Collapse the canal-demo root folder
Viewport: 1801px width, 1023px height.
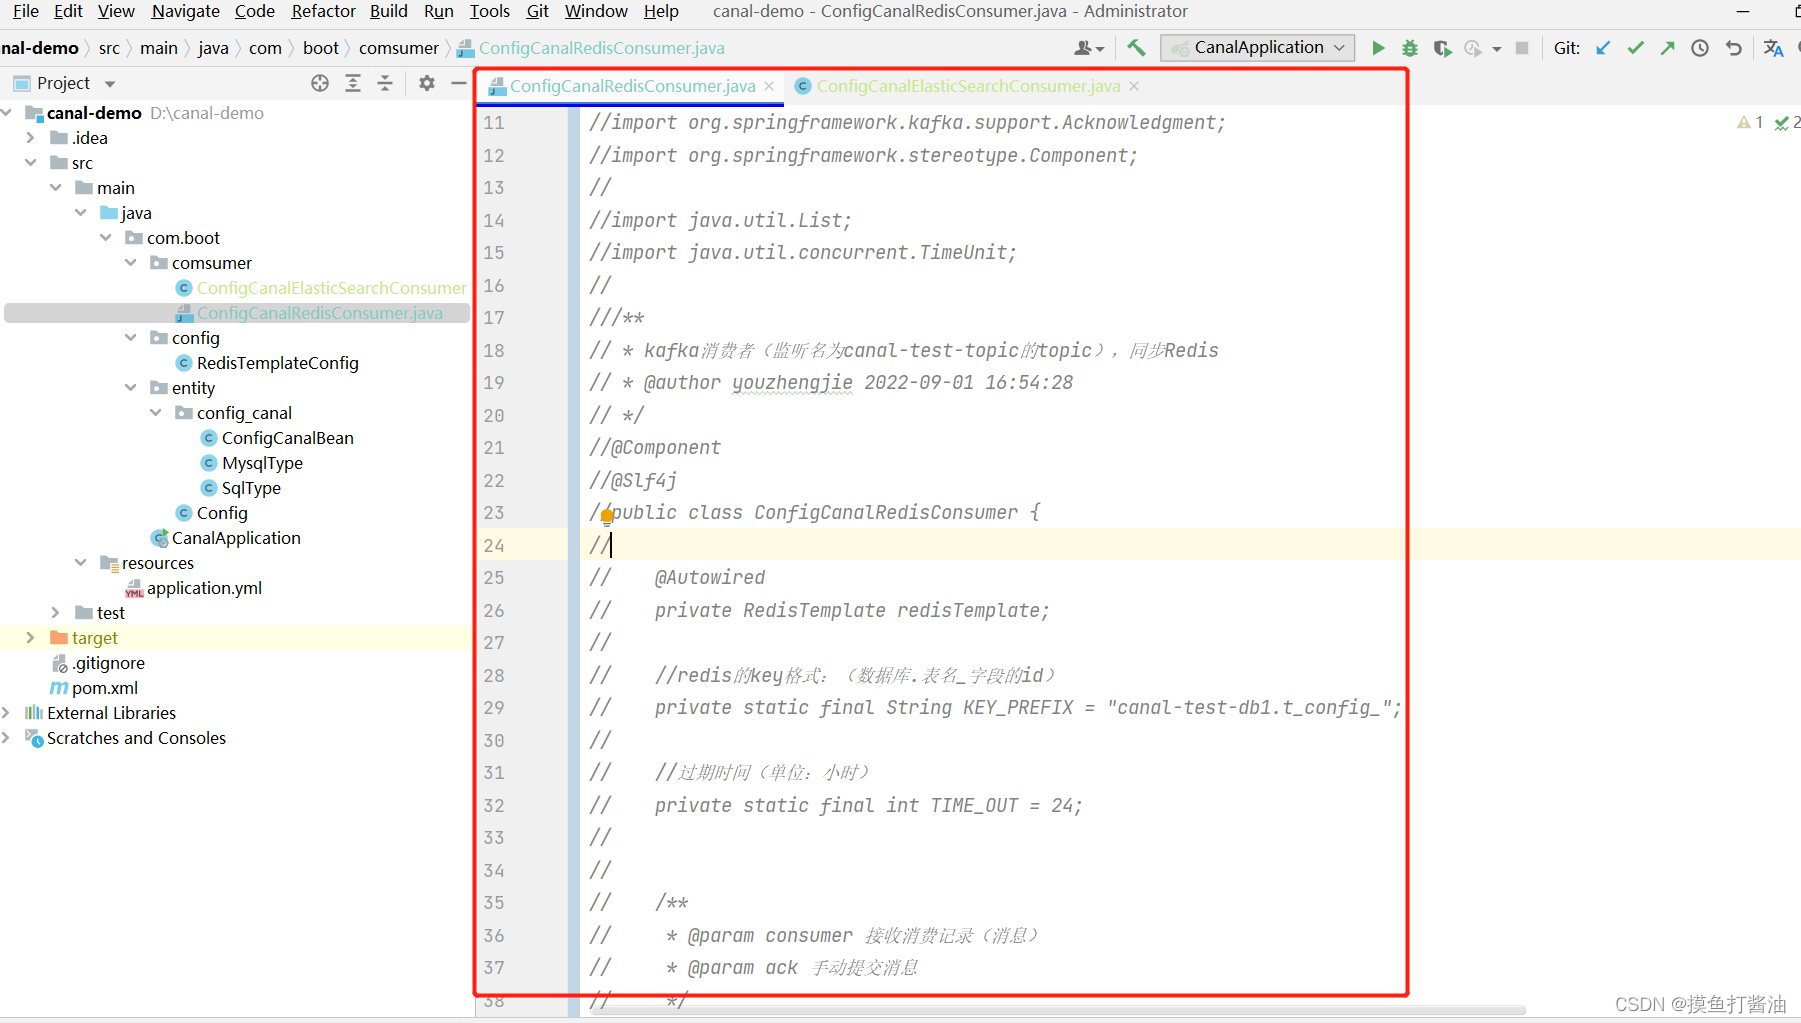7,112
